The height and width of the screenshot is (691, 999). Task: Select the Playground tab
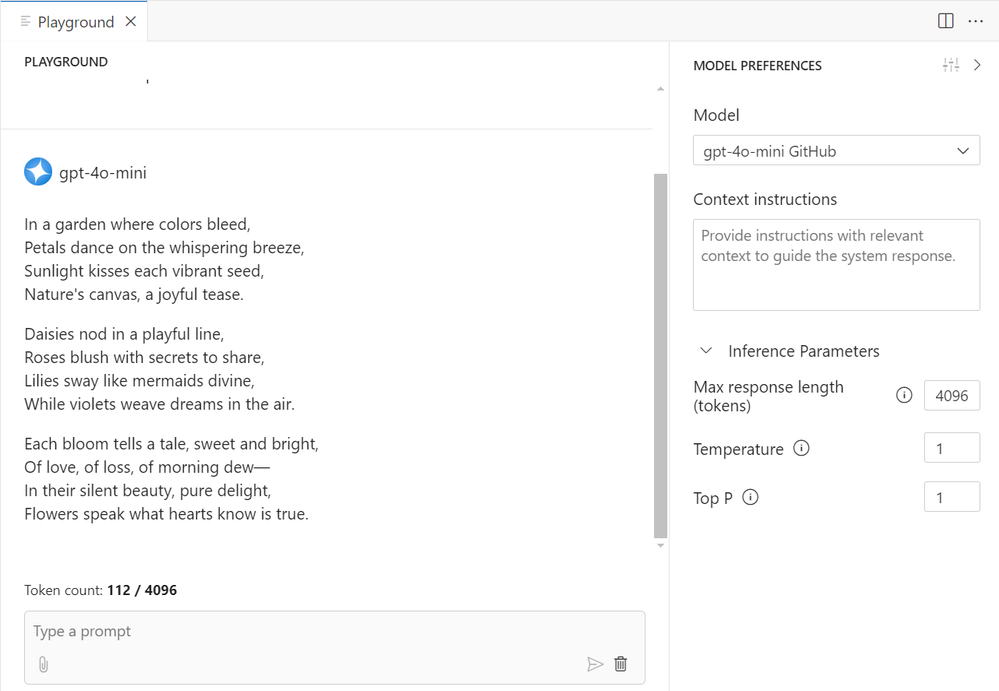75,22
